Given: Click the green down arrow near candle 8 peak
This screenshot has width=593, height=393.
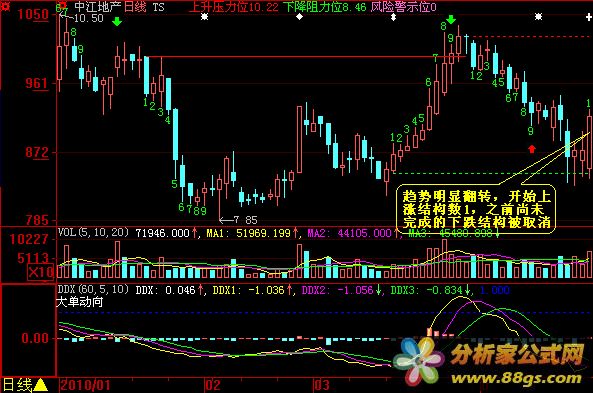Looking at the screenshot, I should pyautogui.click(x=451, y=19).
